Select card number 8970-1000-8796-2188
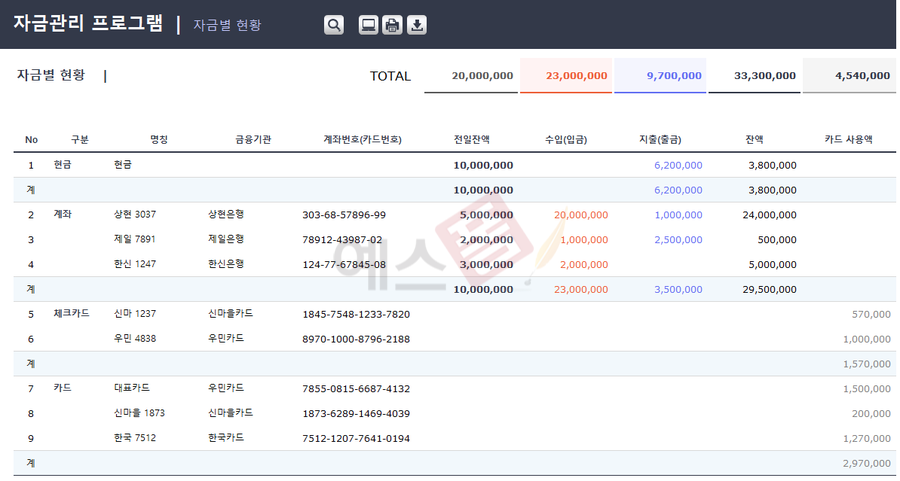This screenshot has height=481, width=900. click(x=356, y=339)
